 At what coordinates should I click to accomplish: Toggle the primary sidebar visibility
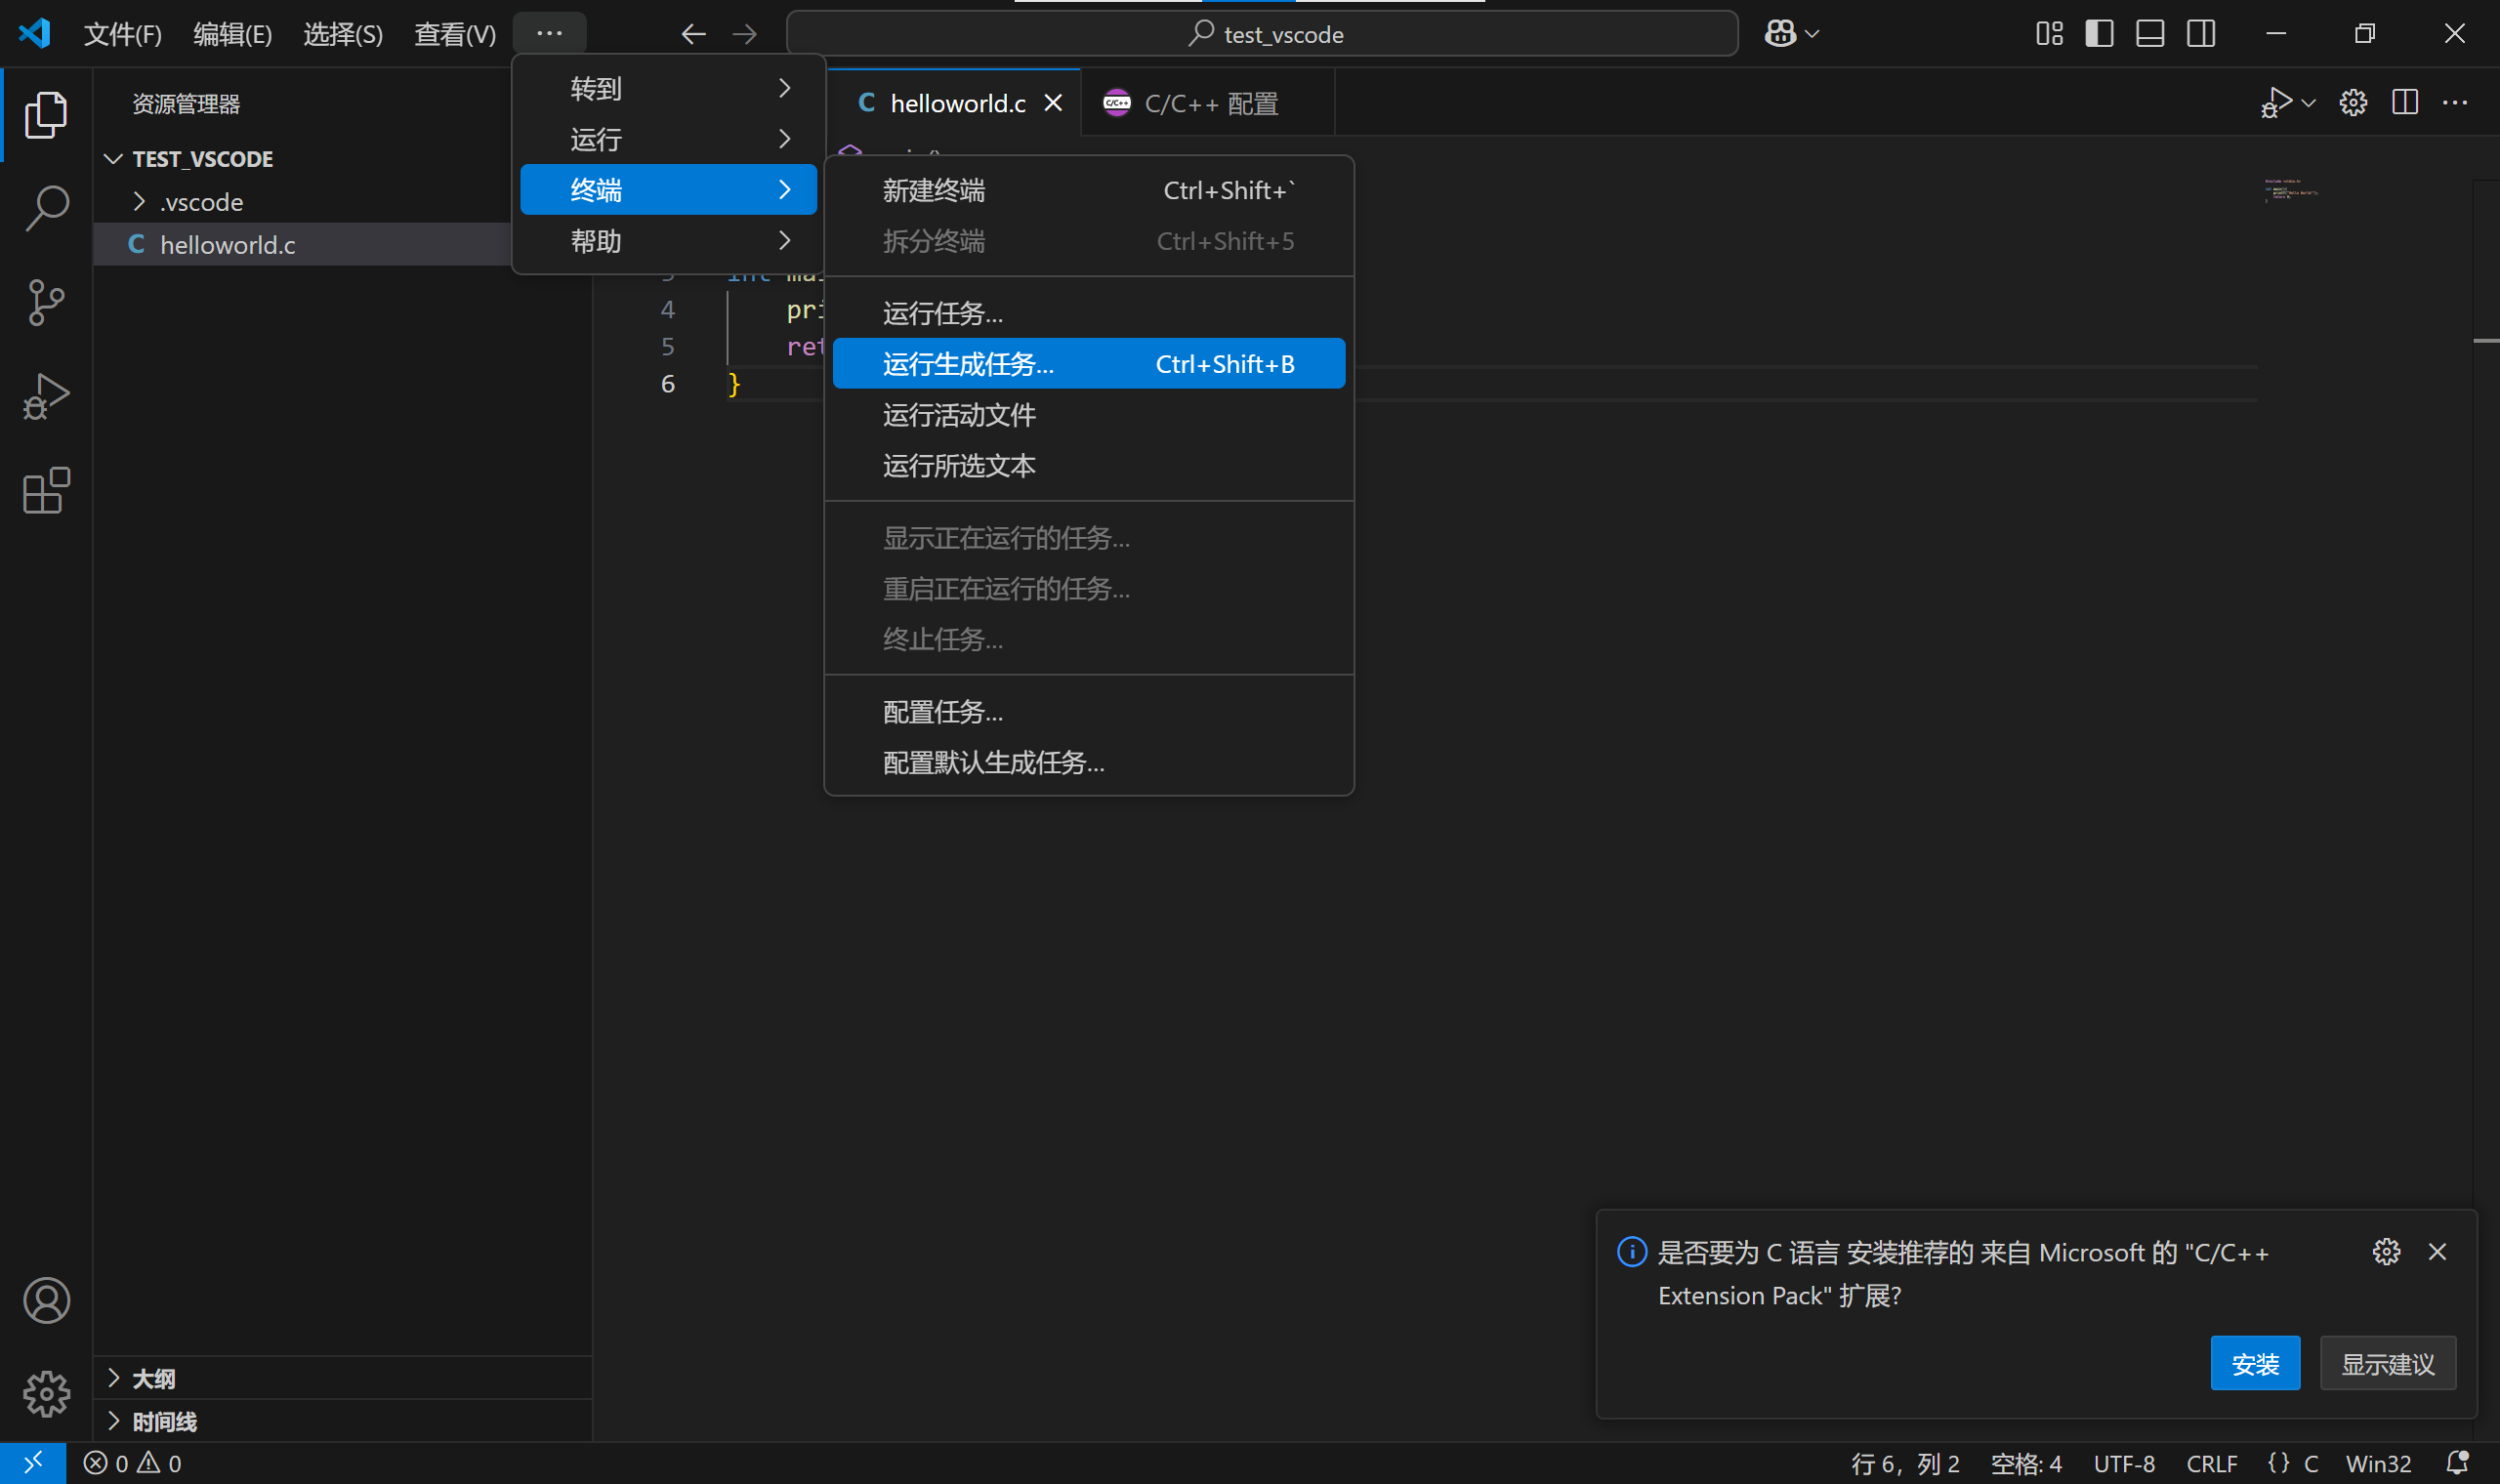pos(2100,33)
